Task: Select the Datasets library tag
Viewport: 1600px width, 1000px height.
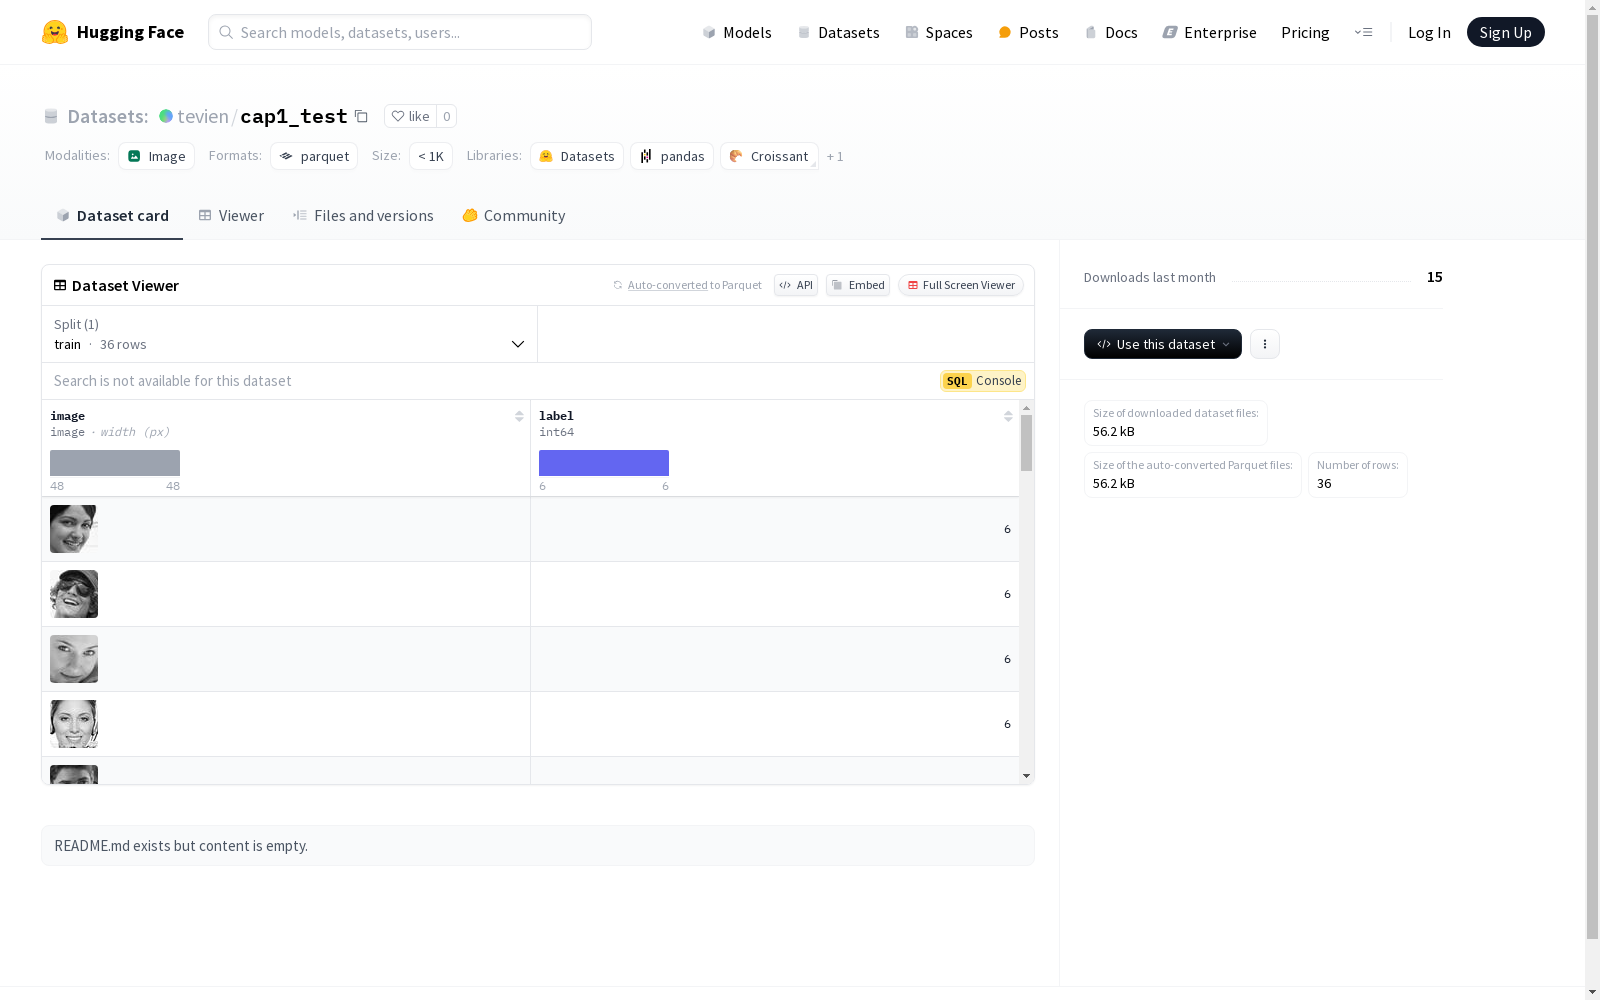Action: [577, 156]
